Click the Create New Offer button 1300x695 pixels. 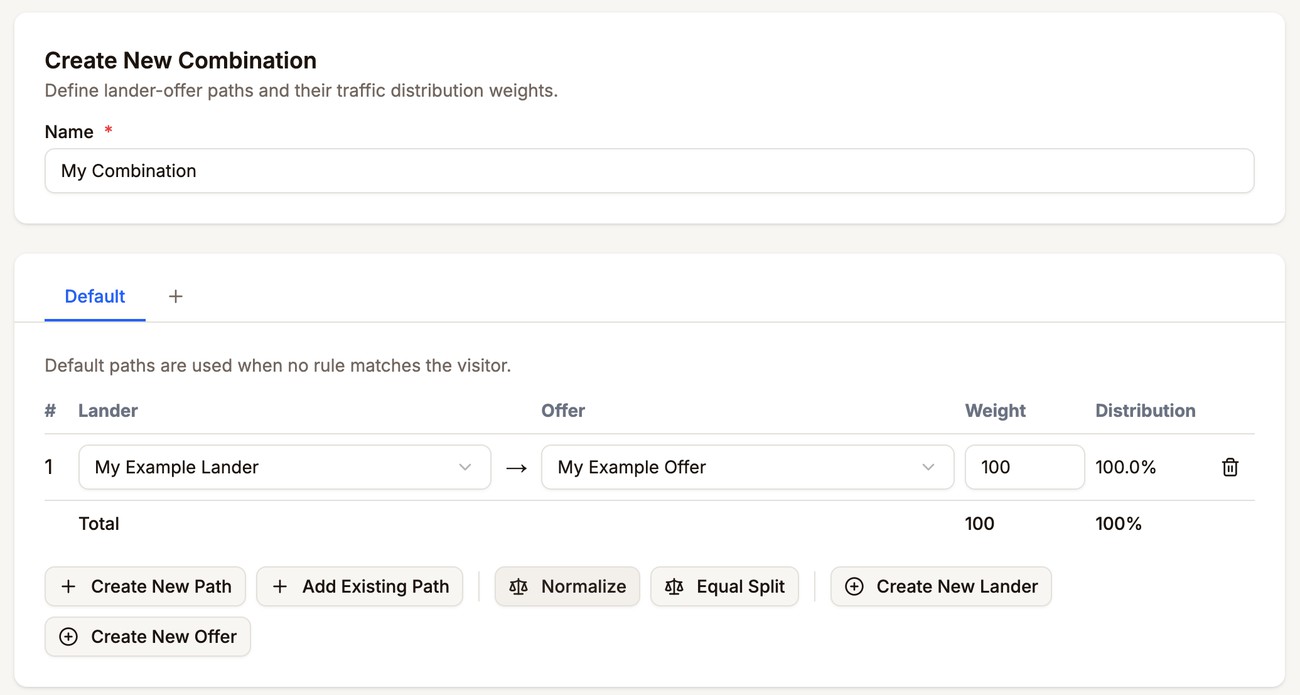coord(148,636)
